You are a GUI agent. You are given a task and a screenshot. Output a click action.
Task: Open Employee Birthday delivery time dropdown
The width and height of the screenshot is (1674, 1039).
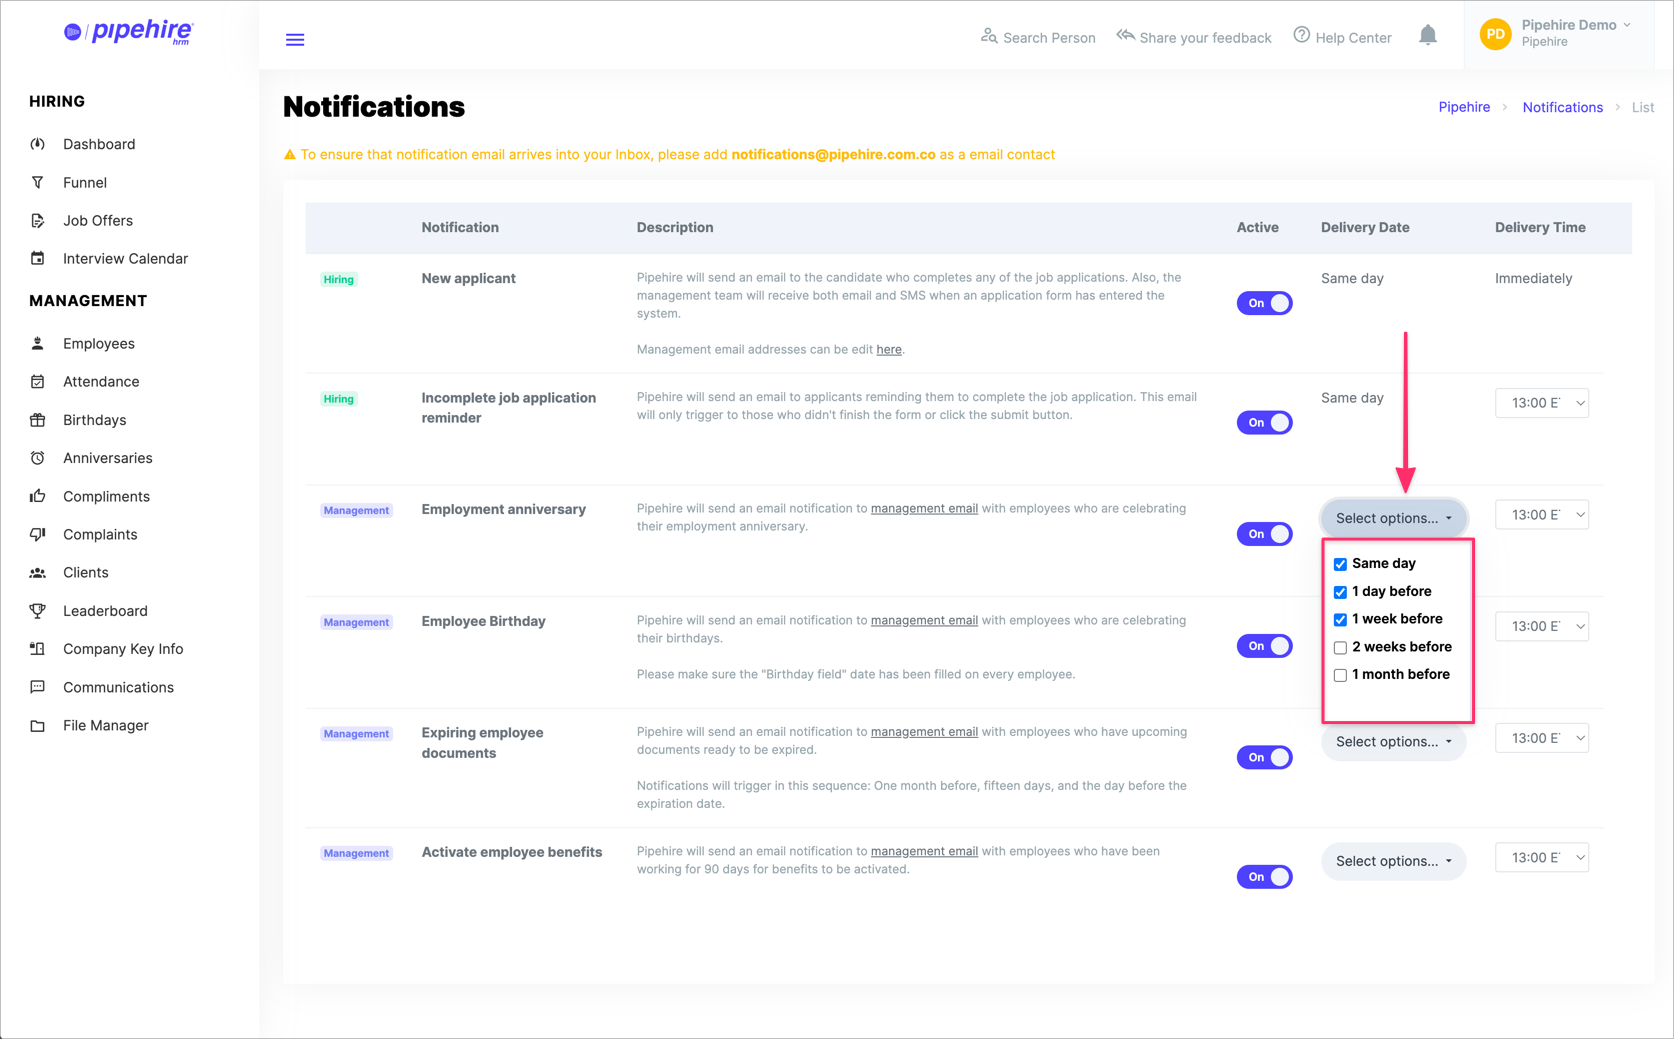[x=1542, y=626]
